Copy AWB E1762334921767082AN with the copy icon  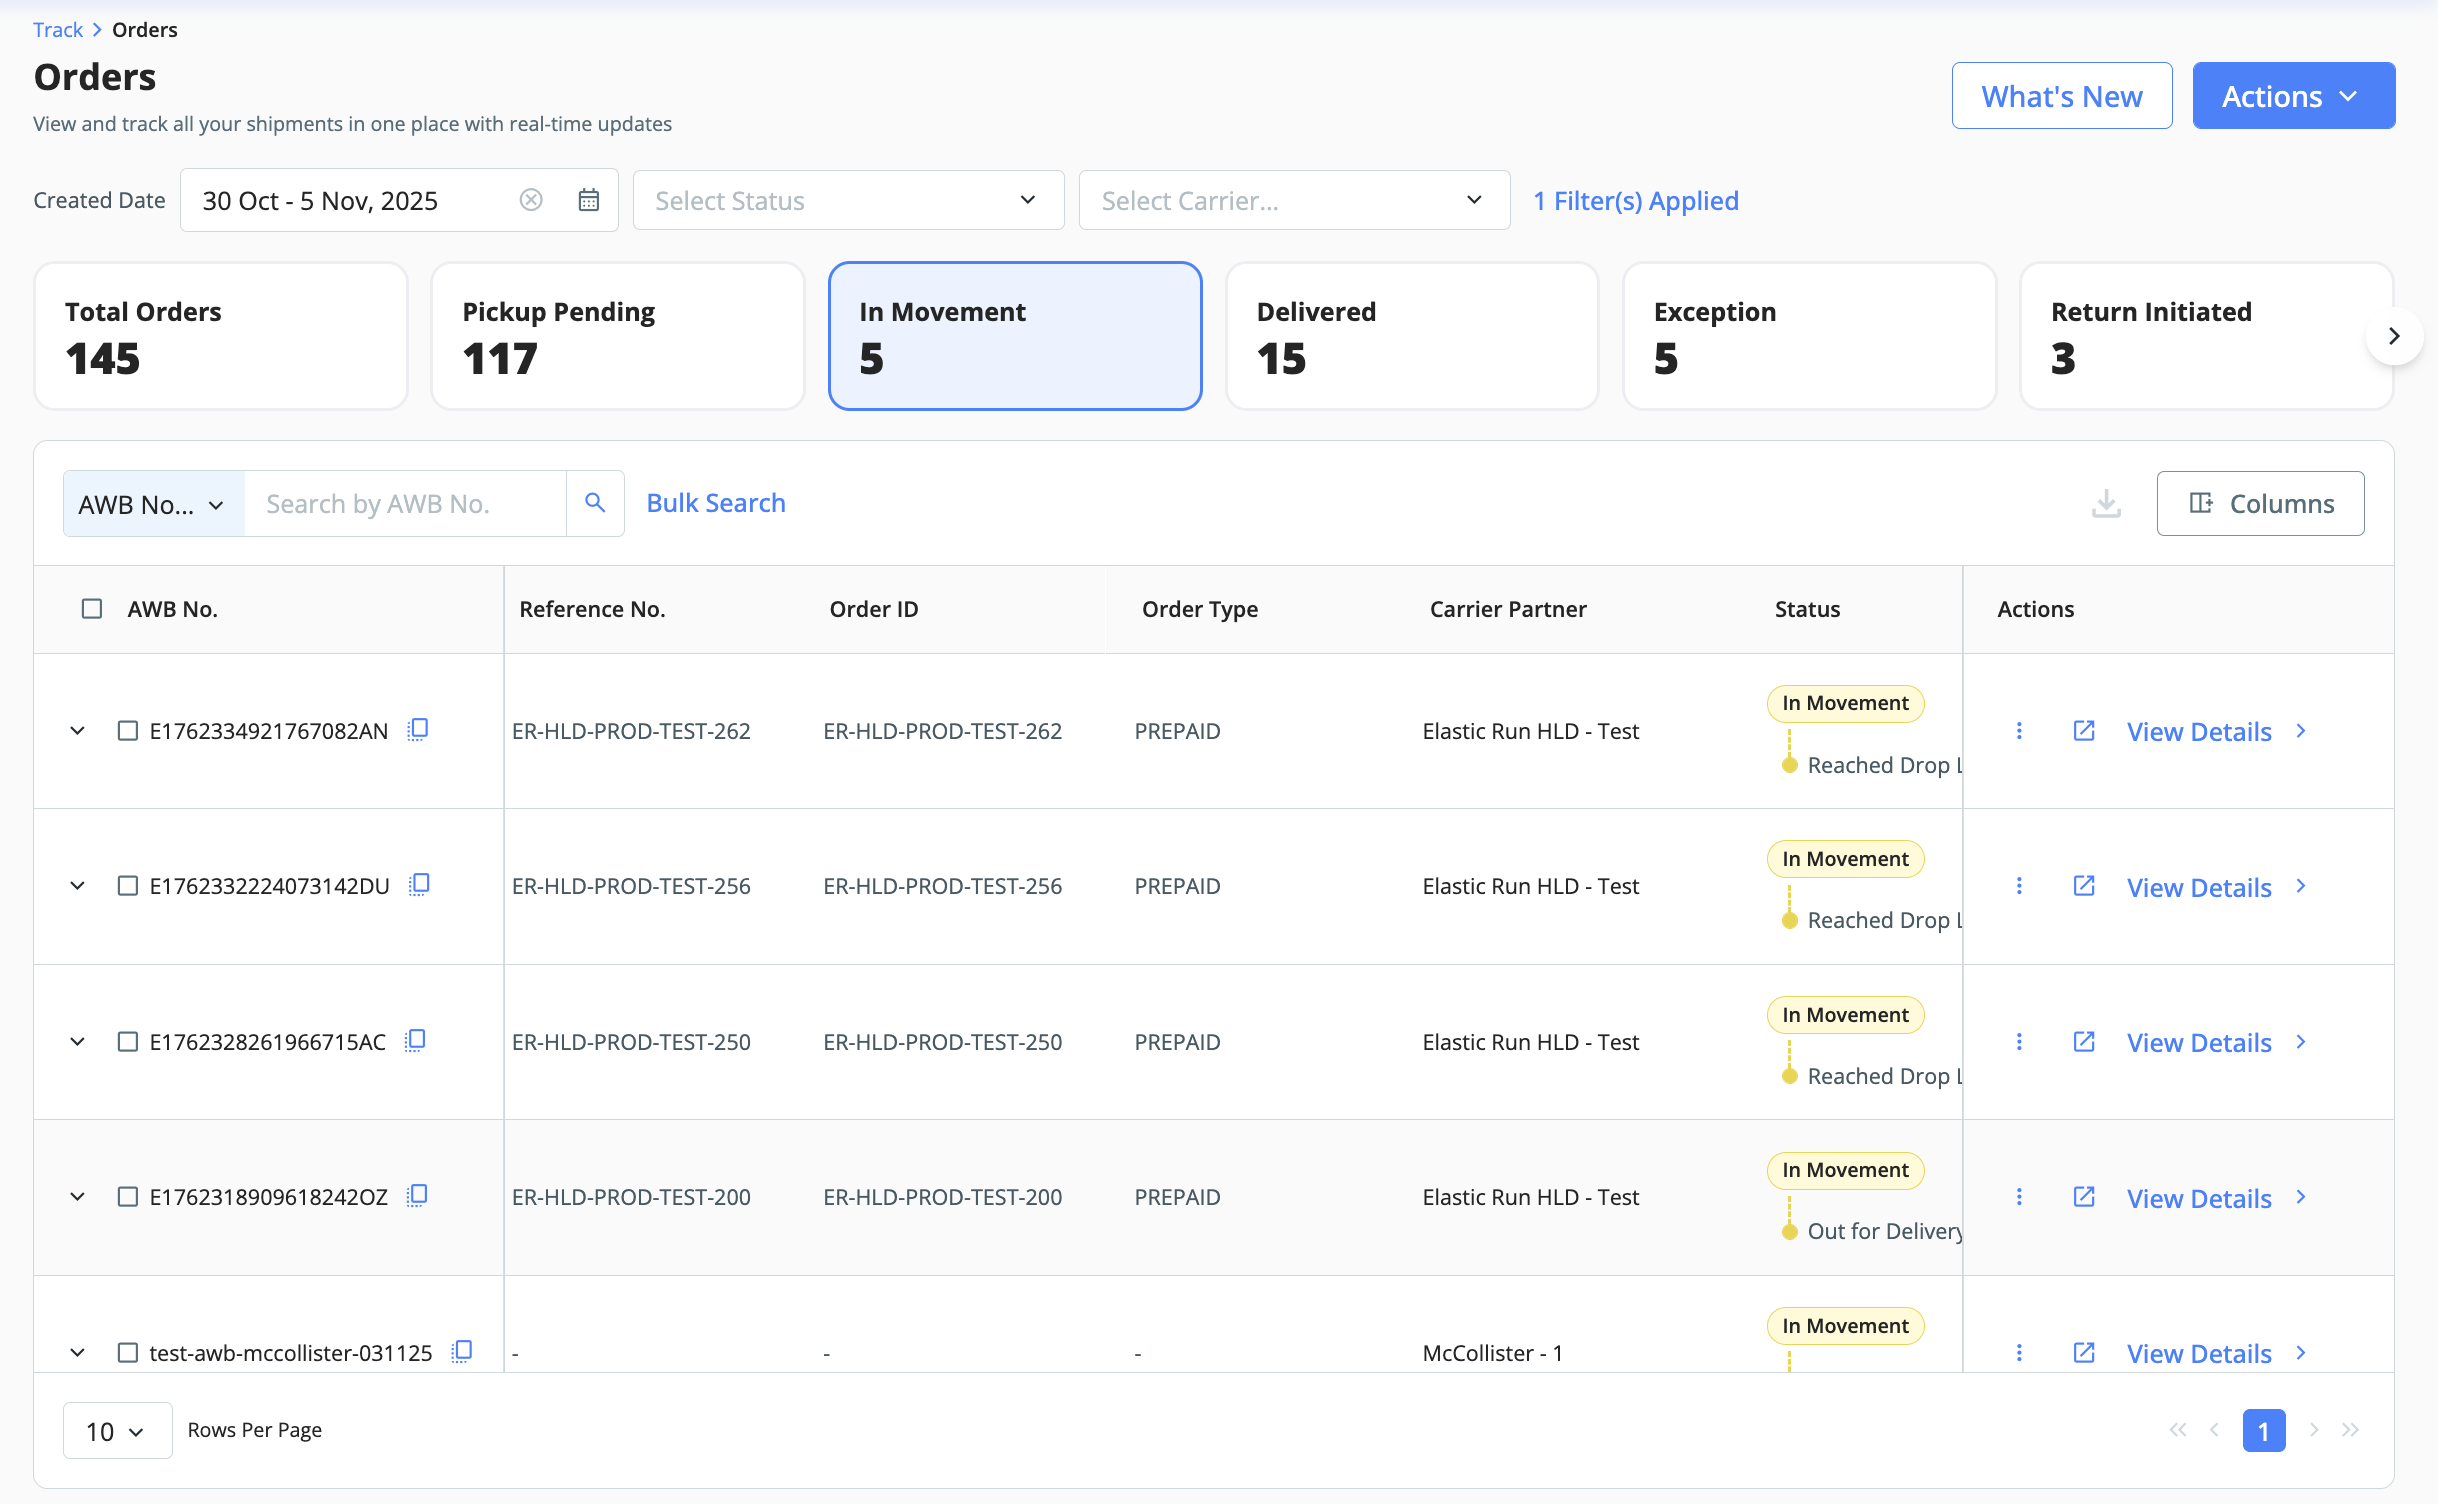(418, 730)
